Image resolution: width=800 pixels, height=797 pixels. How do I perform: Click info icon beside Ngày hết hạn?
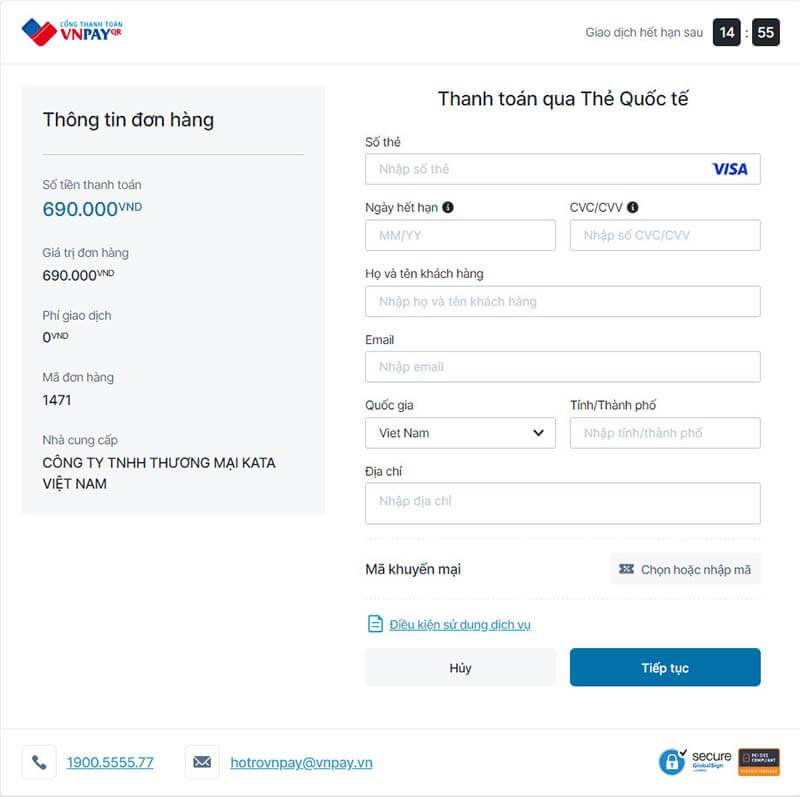tap(448, 208)
